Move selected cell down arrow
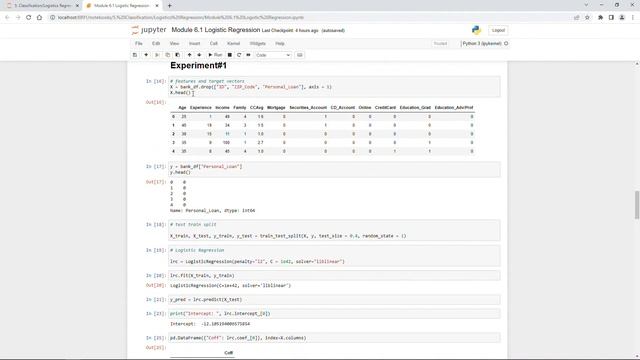The height and width of the screenshot is (360, 640). pyautogui.click(x=199, y=55)
